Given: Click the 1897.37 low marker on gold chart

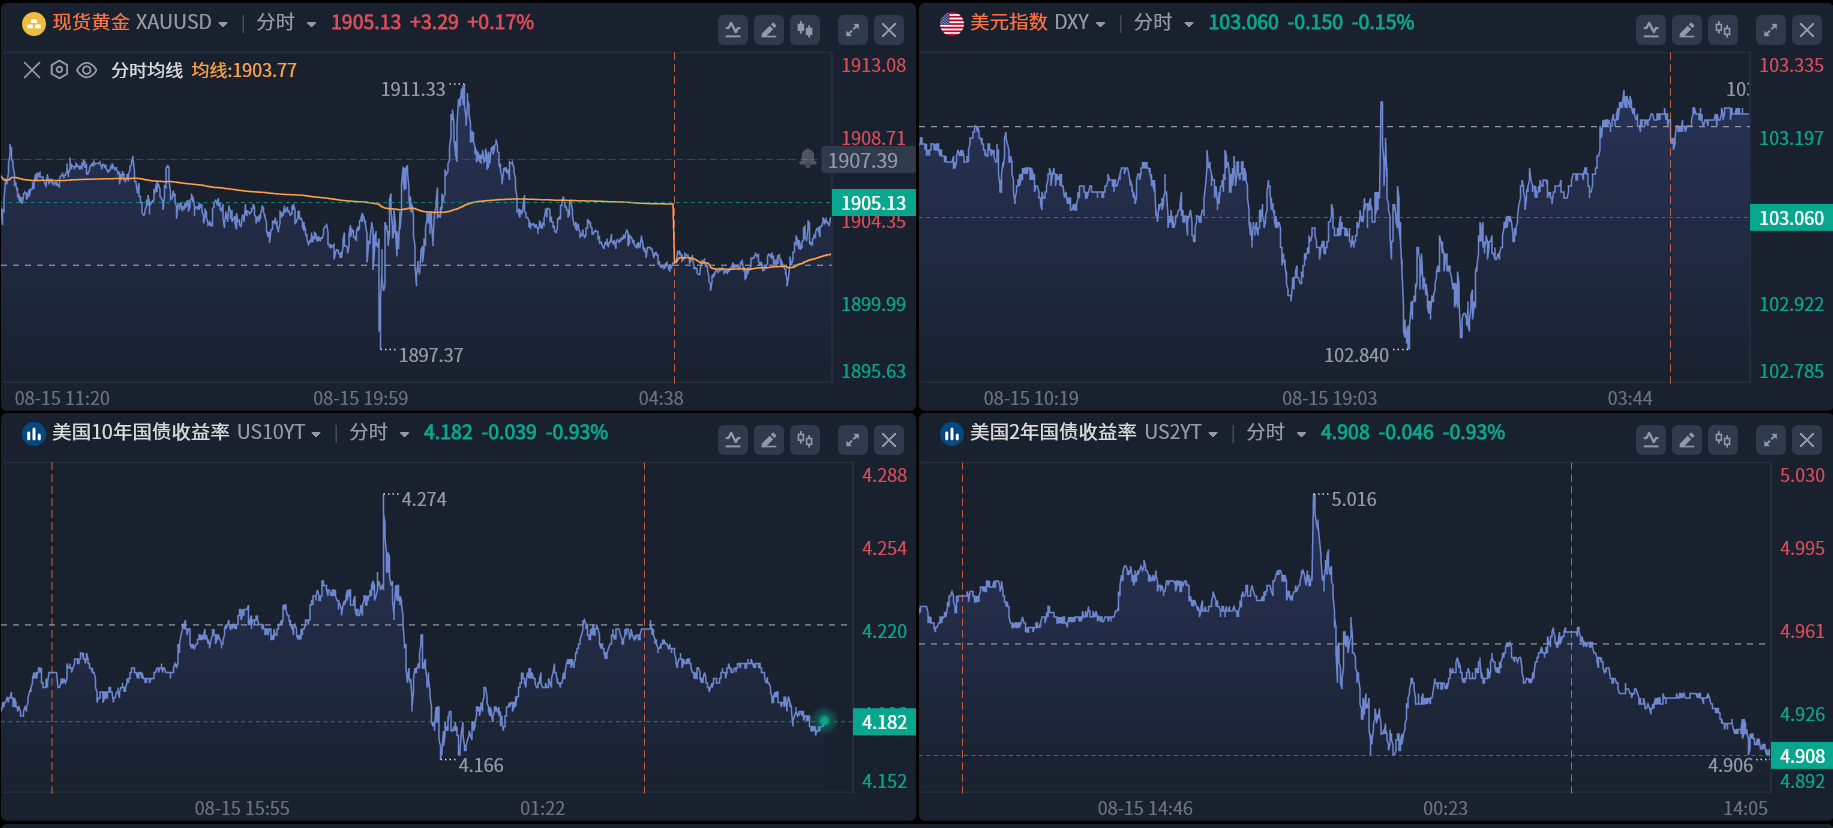Looking at the screenshot, I should click(431, 355).
